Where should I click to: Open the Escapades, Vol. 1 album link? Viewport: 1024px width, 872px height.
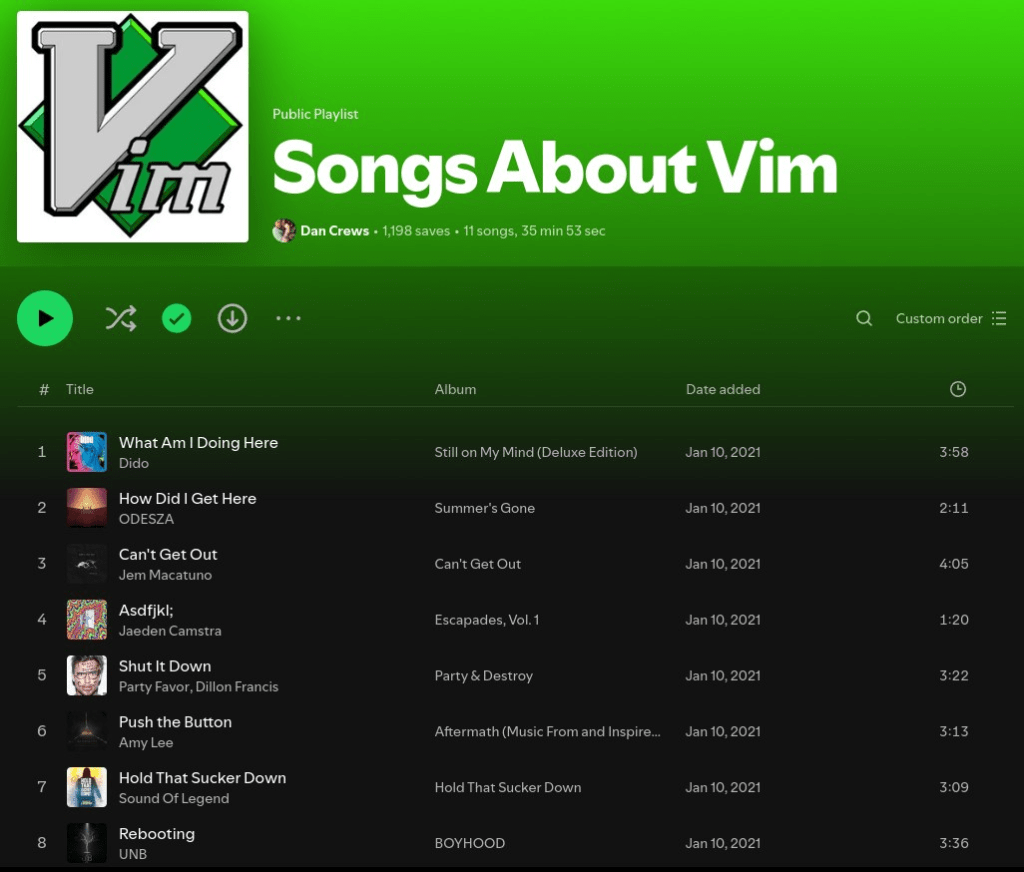(x=486, y=620)
